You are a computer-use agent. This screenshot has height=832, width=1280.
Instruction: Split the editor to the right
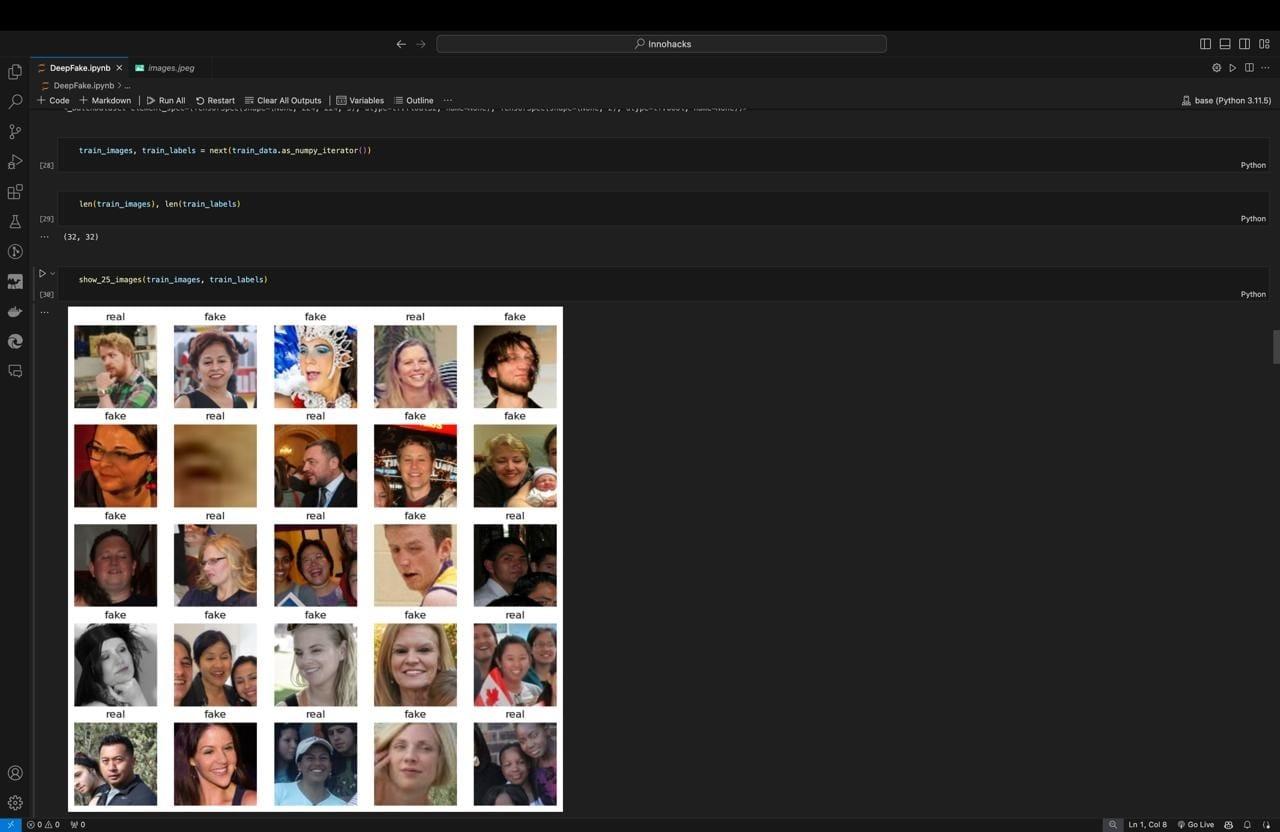click(1249, 68)
